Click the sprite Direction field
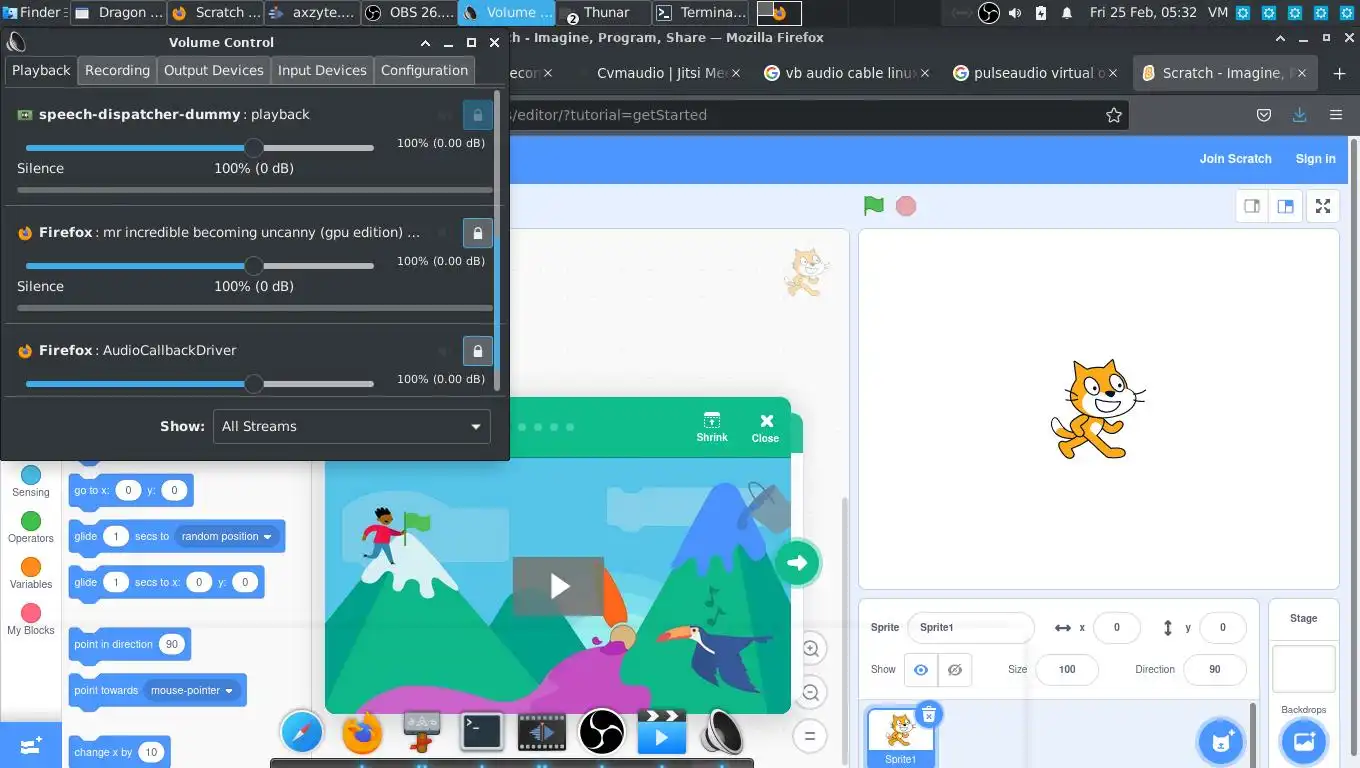The width and height of the screenshot is (1360, 768). 1214,669
